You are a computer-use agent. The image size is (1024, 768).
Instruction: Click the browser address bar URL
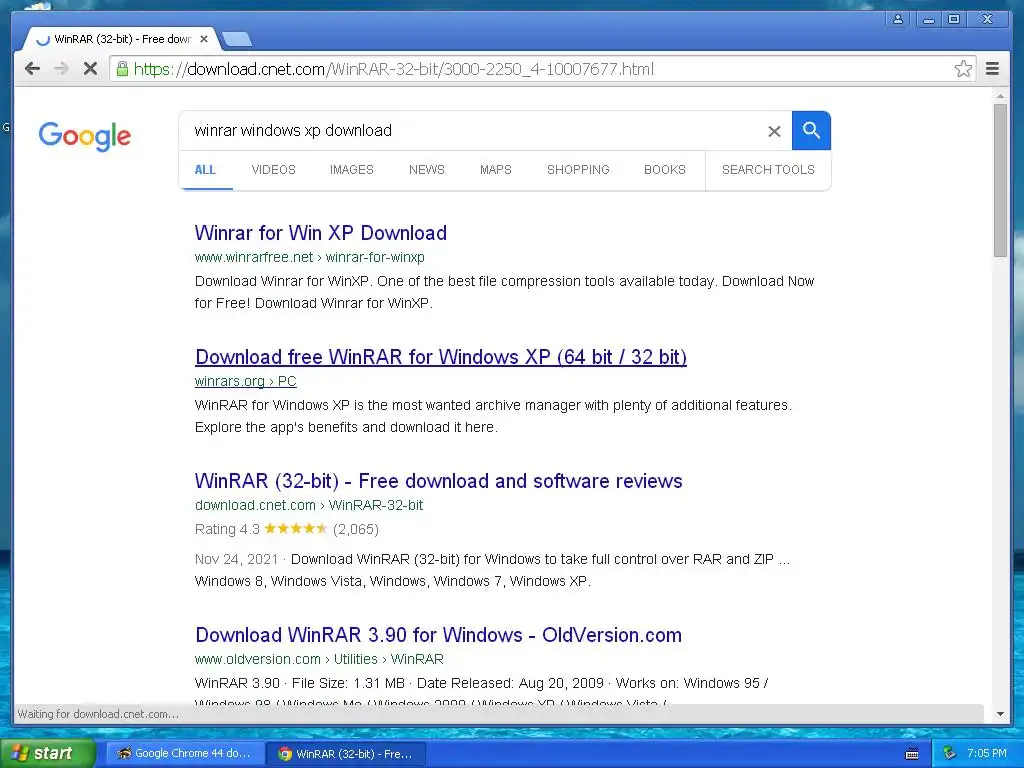coord(393,69)
